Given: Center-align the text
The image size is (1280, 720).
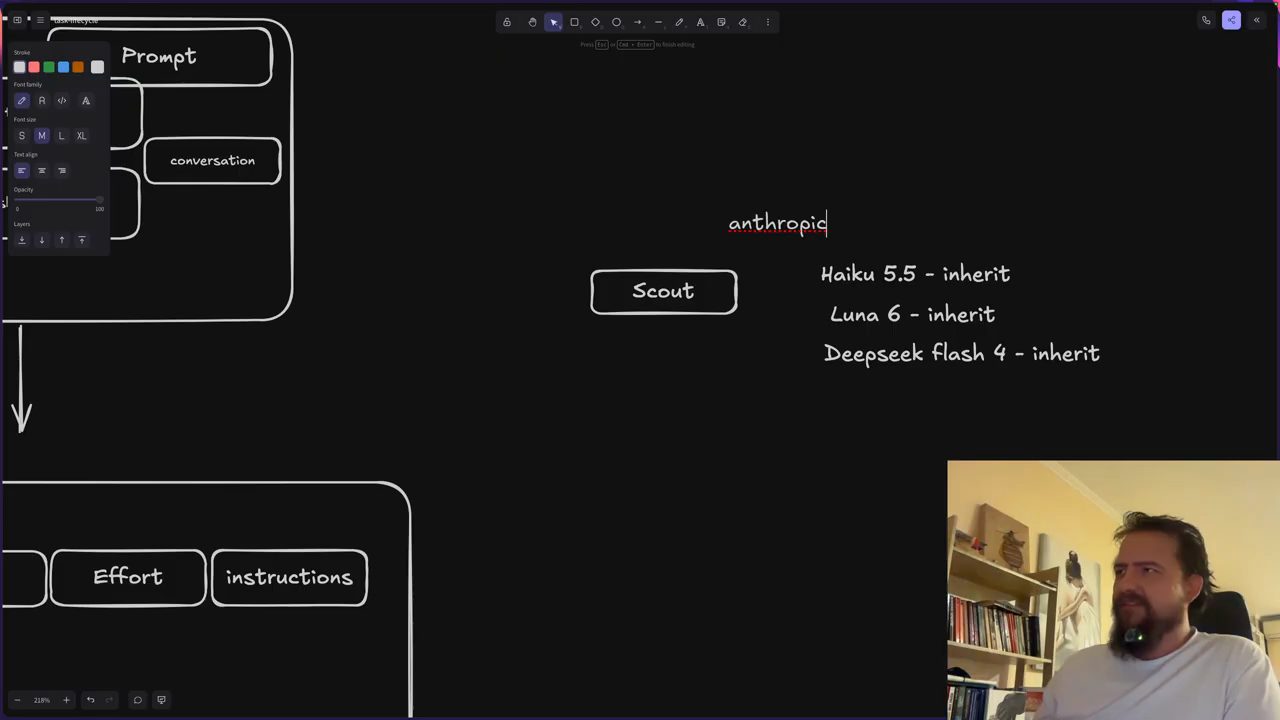Looking at the screenshot, I should 41,171.
